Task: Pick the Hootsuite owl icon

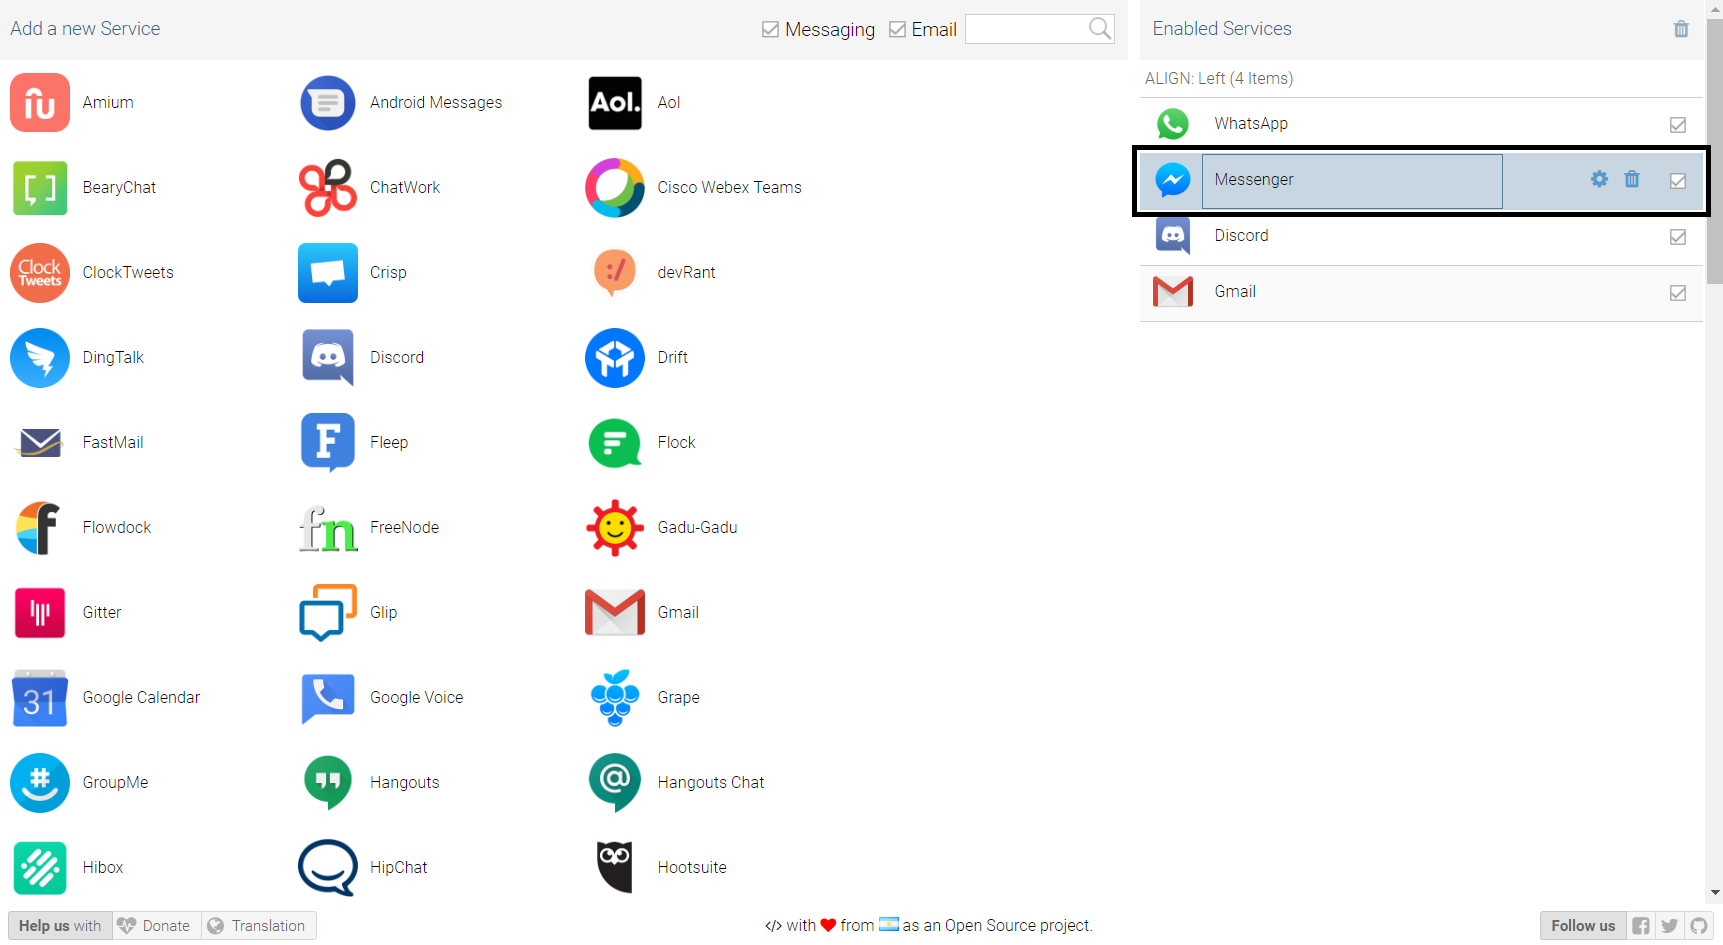Action: [615, 867]
